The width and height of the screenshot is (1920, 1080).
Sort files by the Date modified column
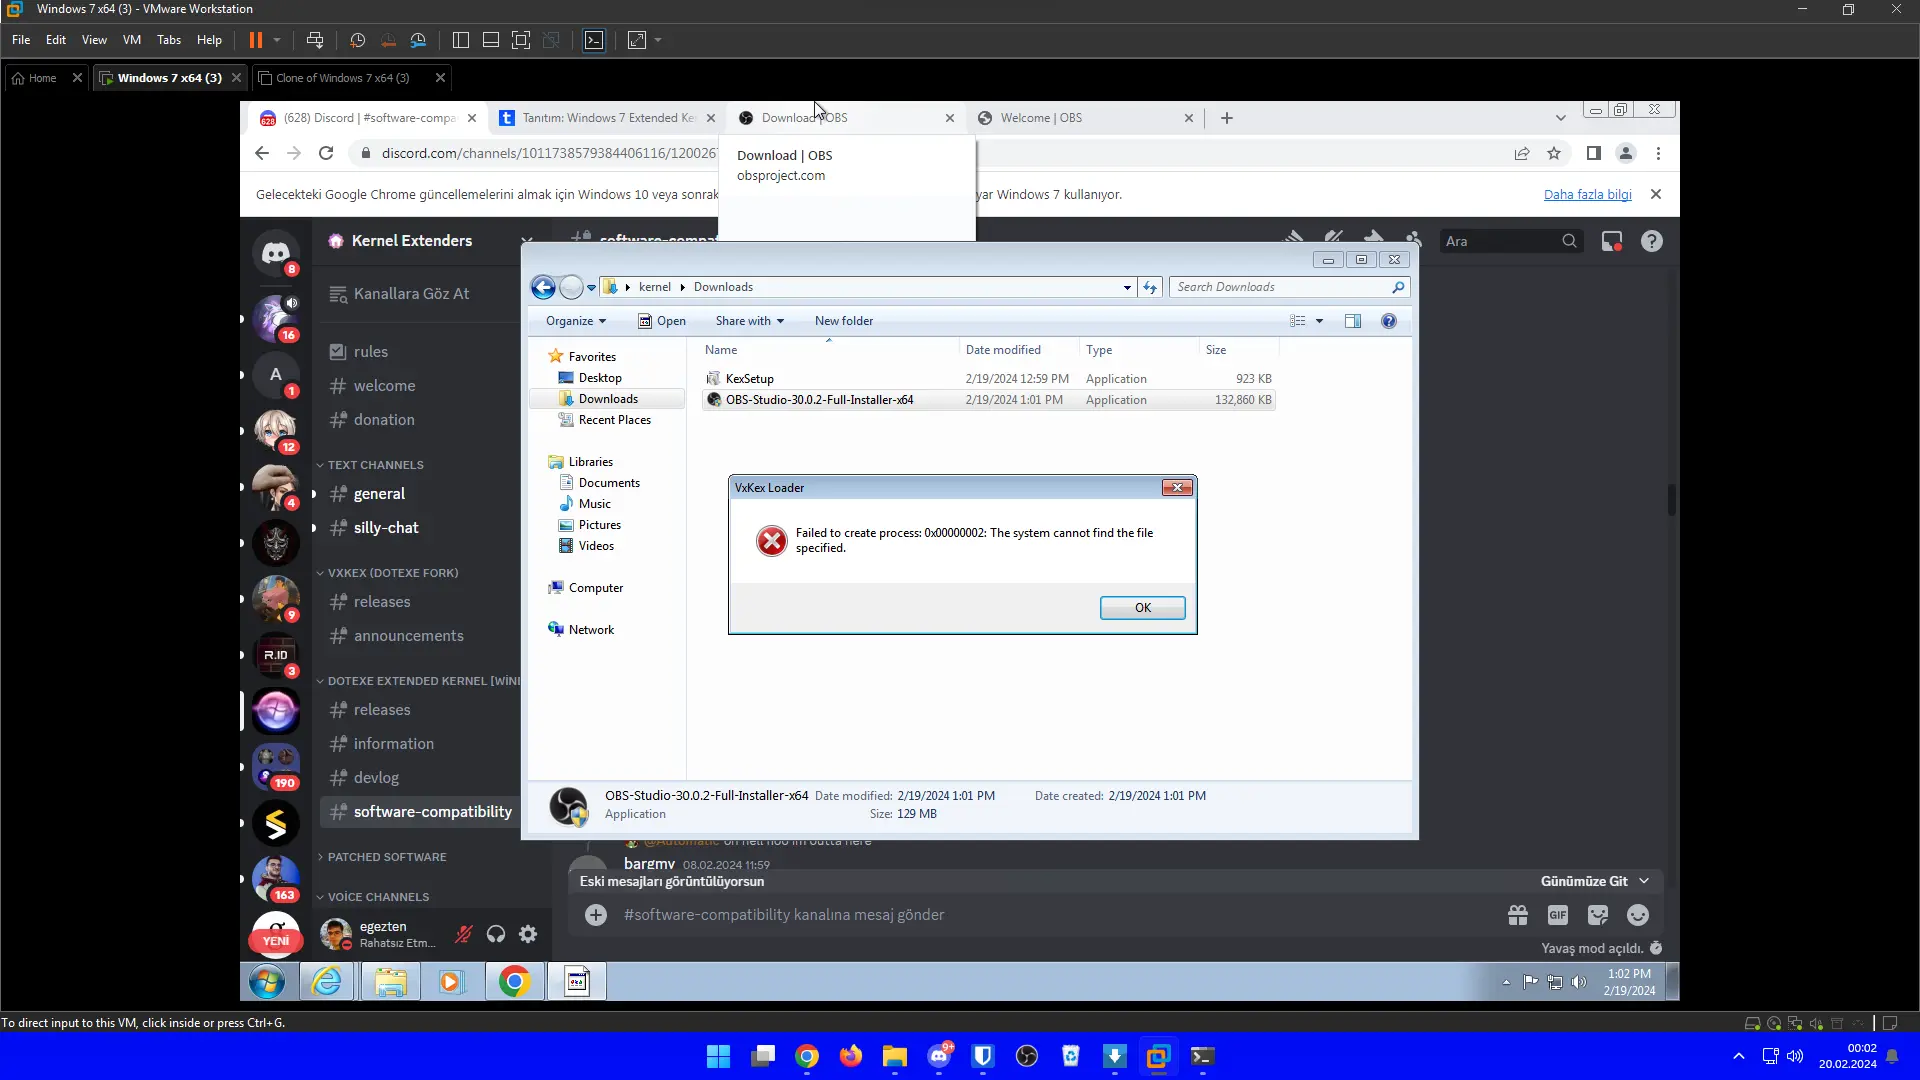click(1020, 350)
